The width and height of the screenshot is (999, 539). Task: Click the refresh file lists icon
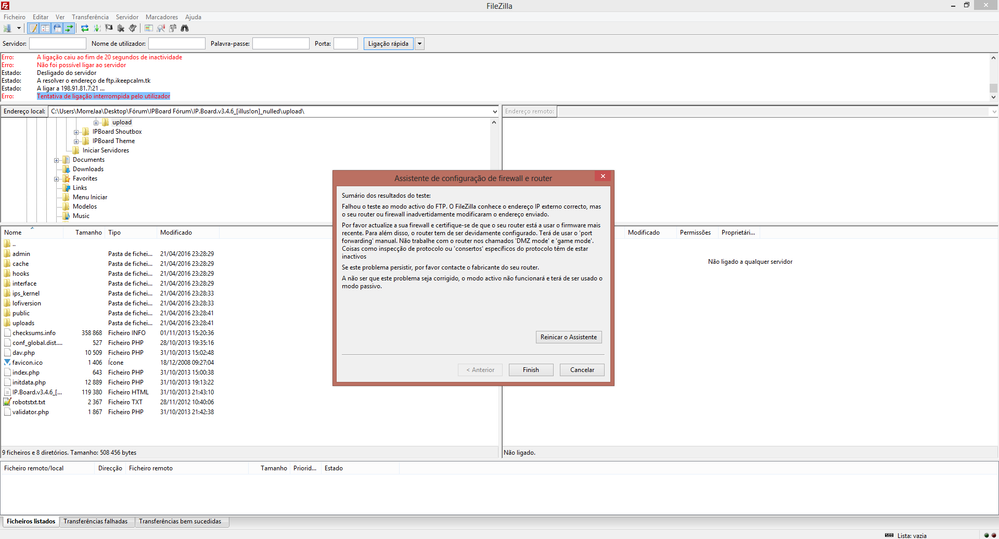85,28
